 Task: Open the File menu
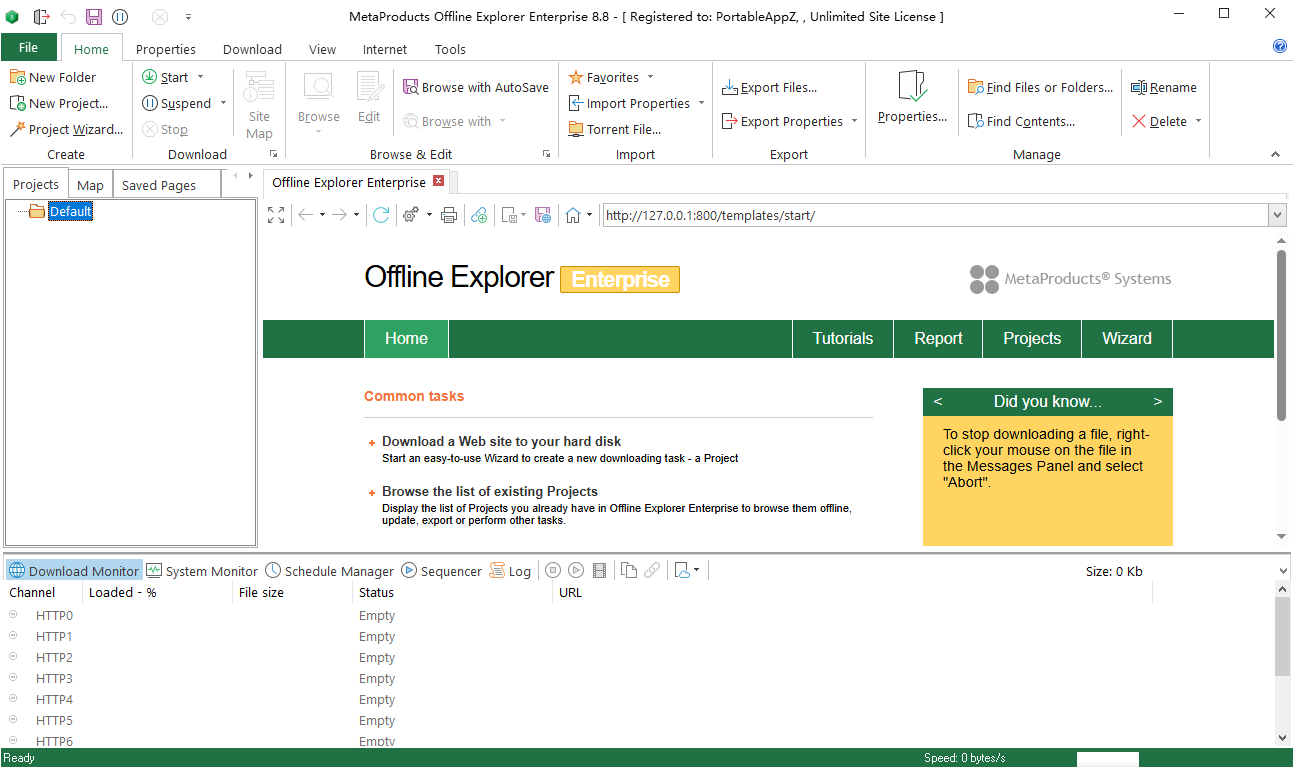[29, 47]
